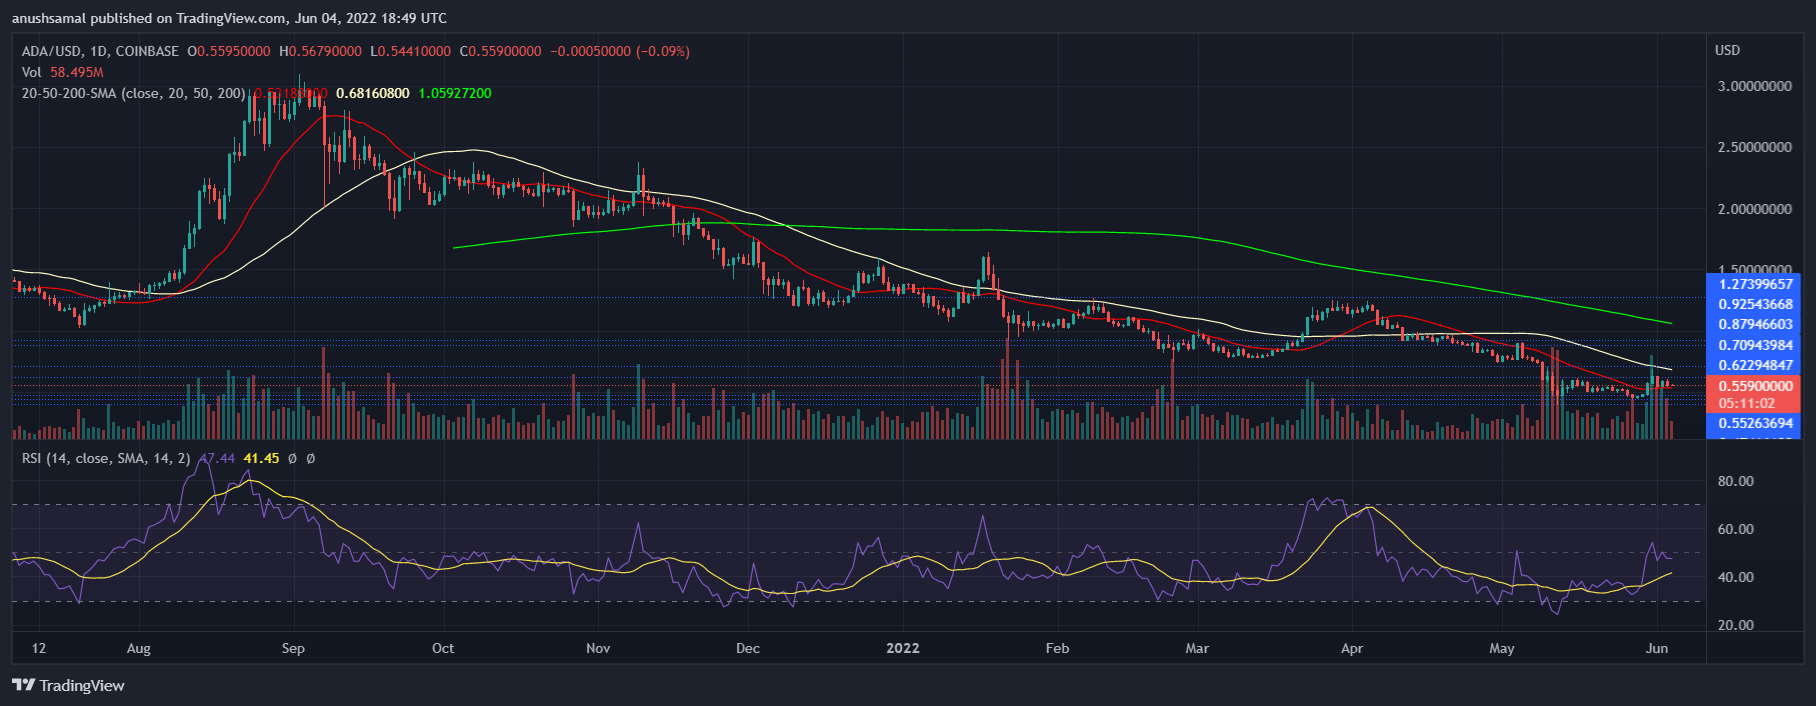Select the 20-50-200-SMA indicator legend
The width and height of the screenshot is (1816, 706).
click(133, 93)
